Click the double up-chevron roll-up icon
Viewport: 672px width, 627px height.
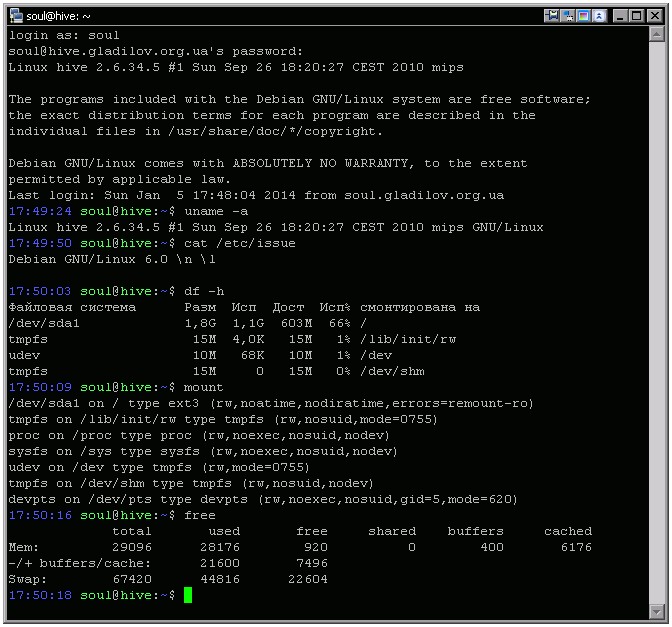[599, 16]
